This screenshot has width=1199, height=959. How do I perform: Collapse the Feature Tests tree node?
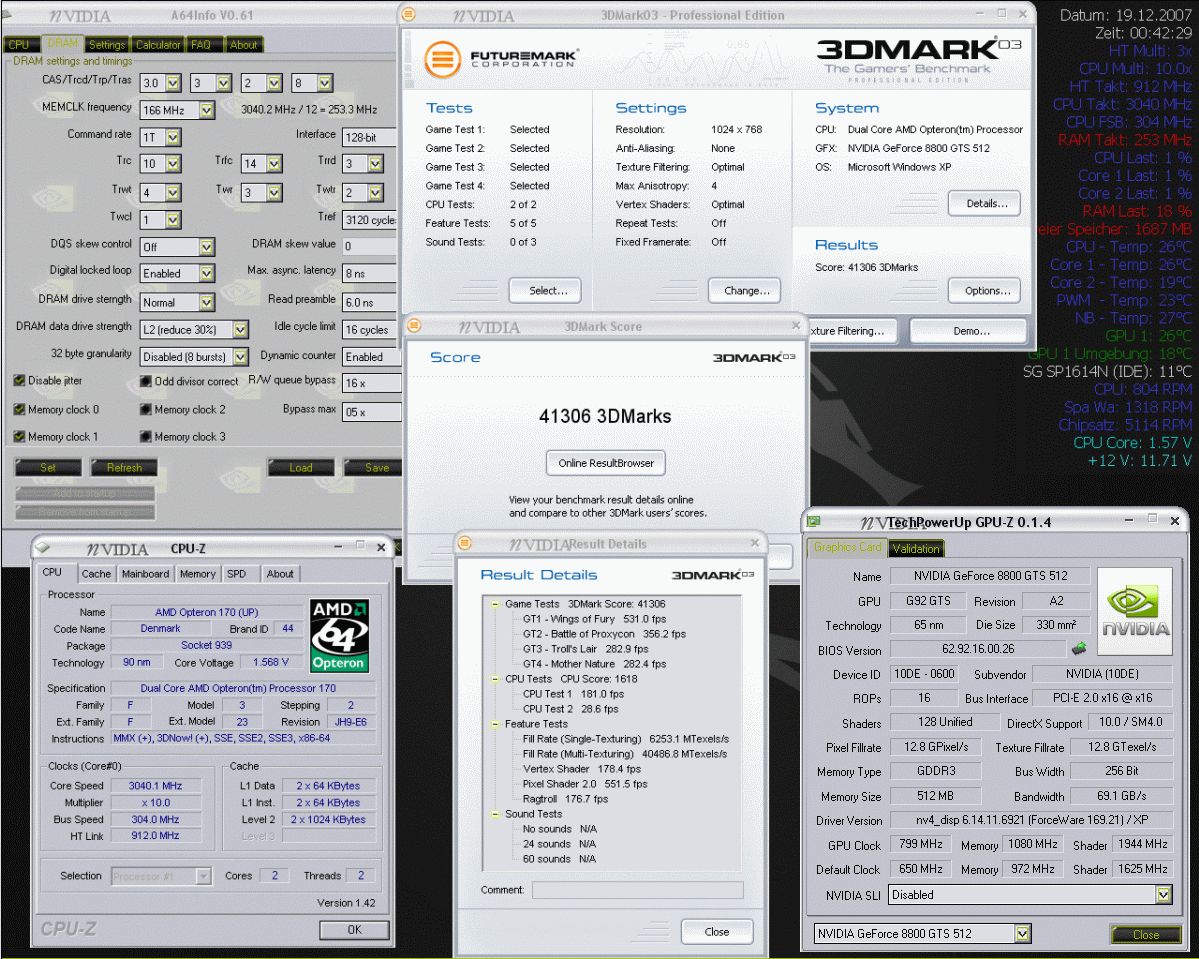[496, 723]
